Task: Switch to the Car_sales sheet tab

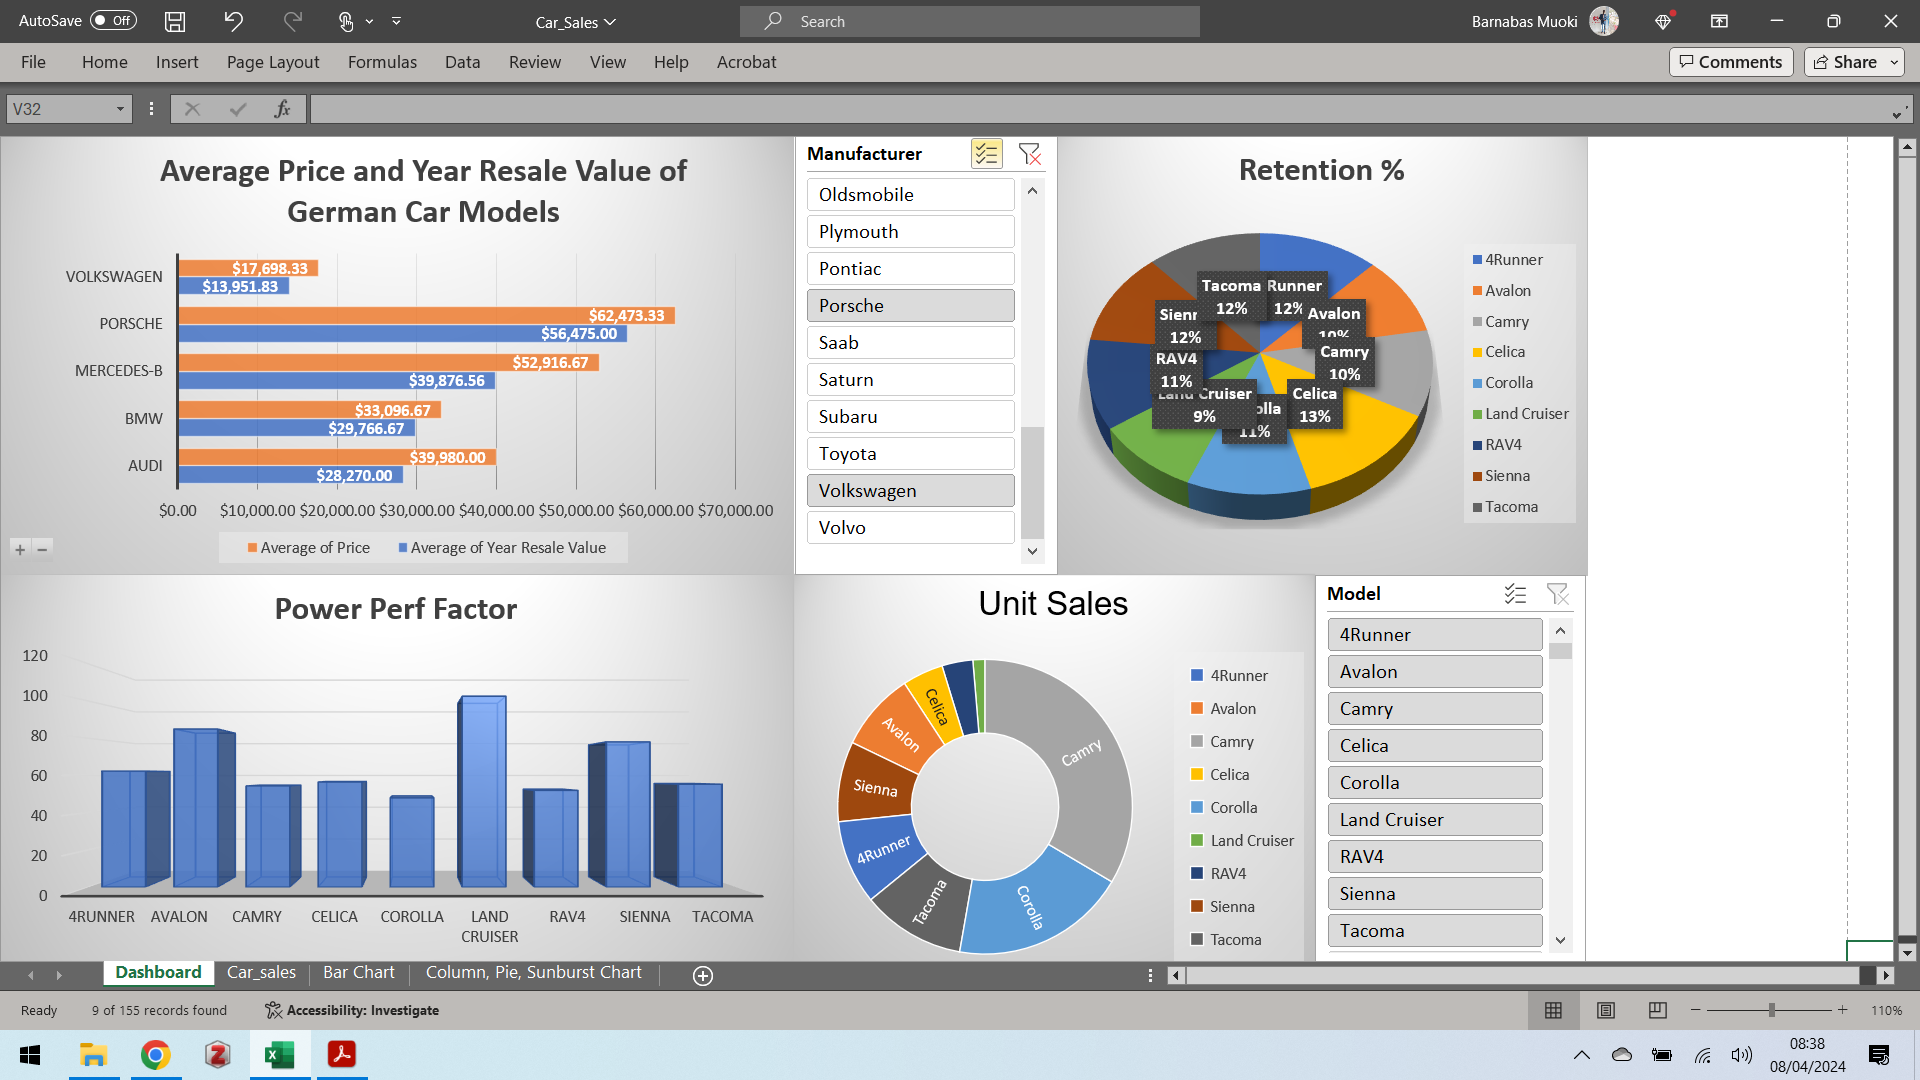Action: pos(261,971)
